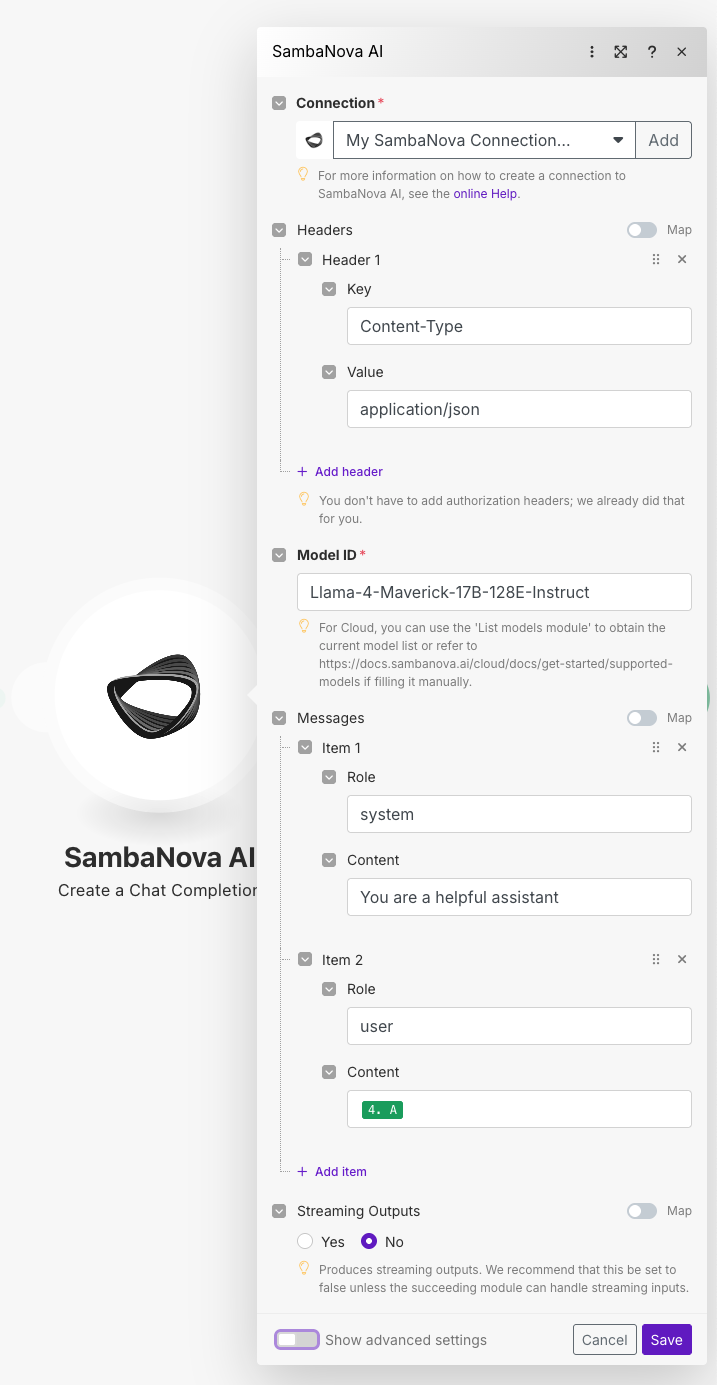Click the Model ID input field
The width and height of the screenshot is (717, 1385).
point(494,592)
